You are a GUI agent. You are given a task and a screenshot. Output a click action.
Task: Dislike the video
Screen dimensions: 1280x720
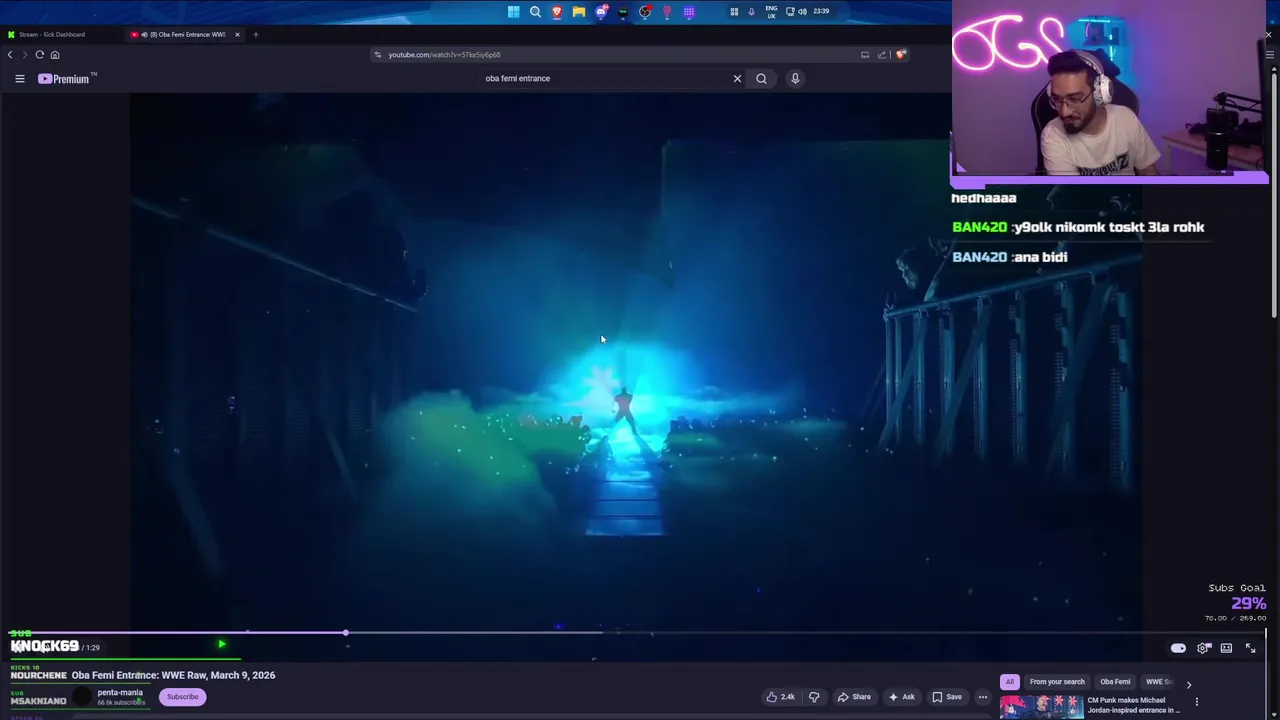click(x=814, y=697)
